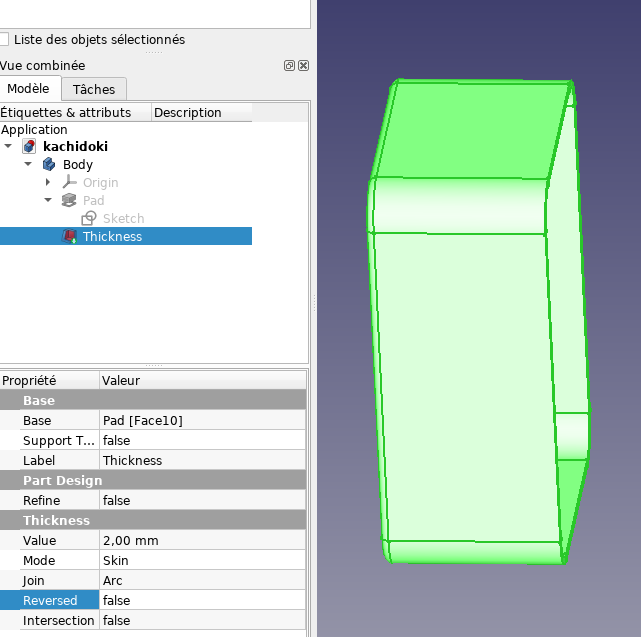Select the Origin item label
The height and width of the screenshot is (637, 641).
(101, 182)
